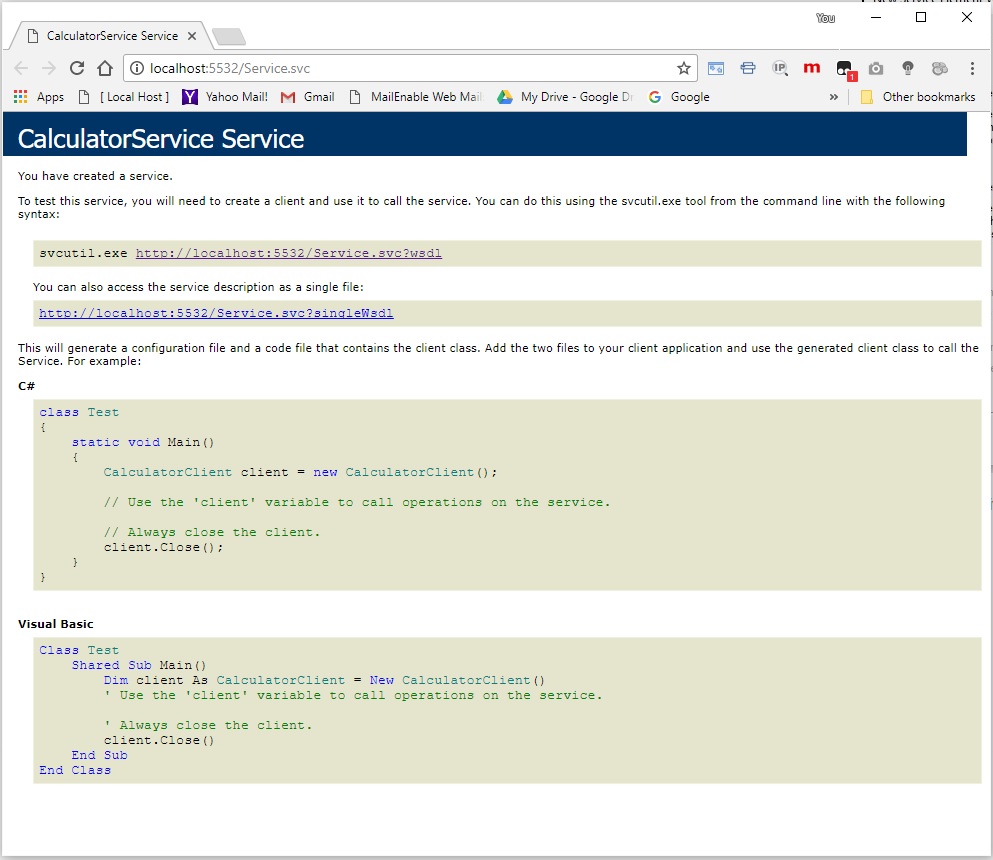The image size is (993, 860).
Task: Click the address bar URL field
Action: pyautogui.click(x=400, y=68)
